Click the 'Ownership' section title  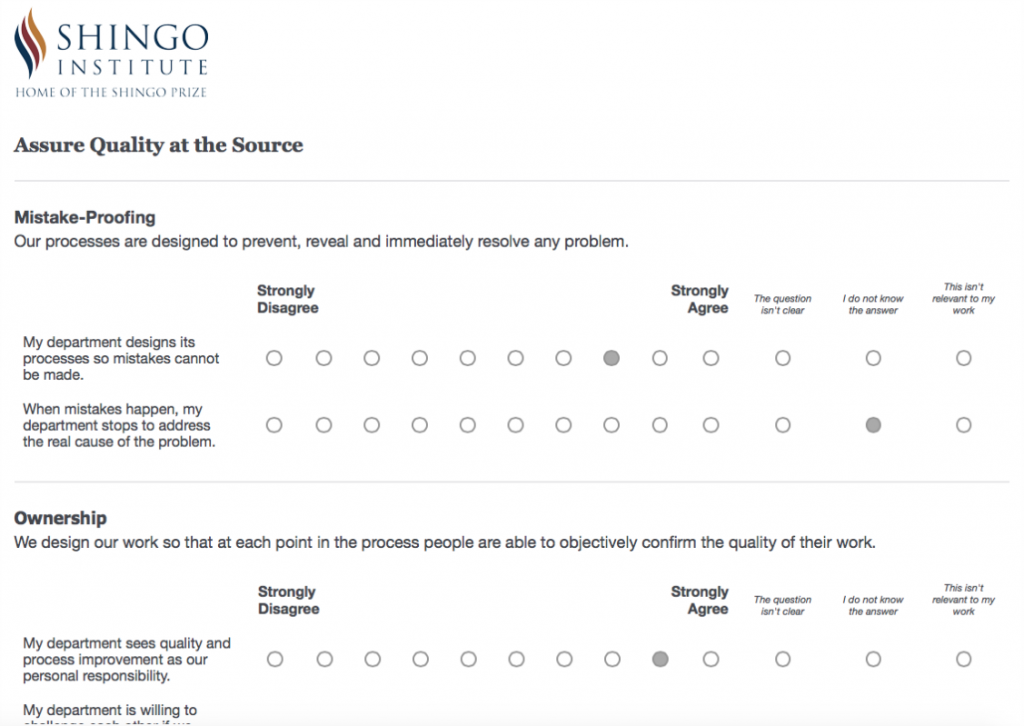(x=58, y=518)
